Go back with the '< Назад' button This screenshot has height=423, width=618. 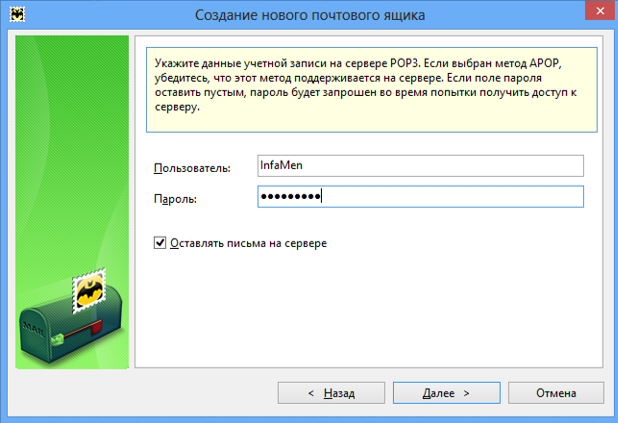click(330, 394)
